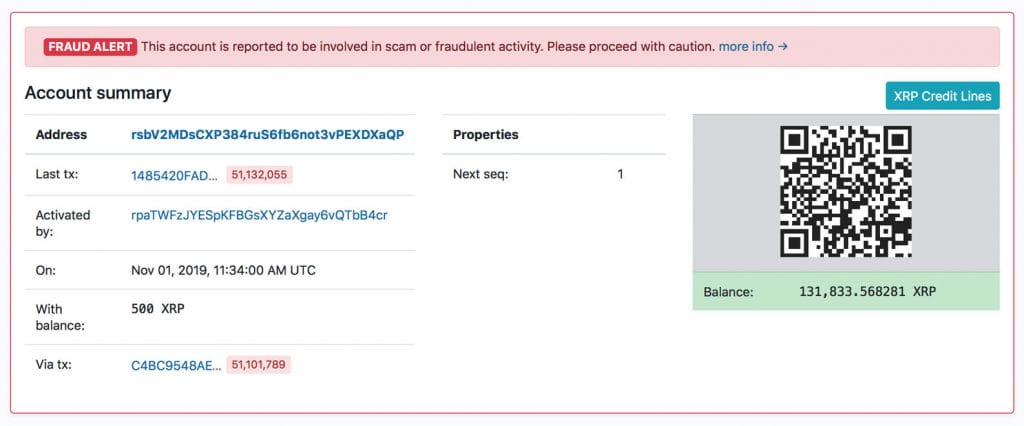
Task: Click the Next seq label
Action: tap(481, 175)
